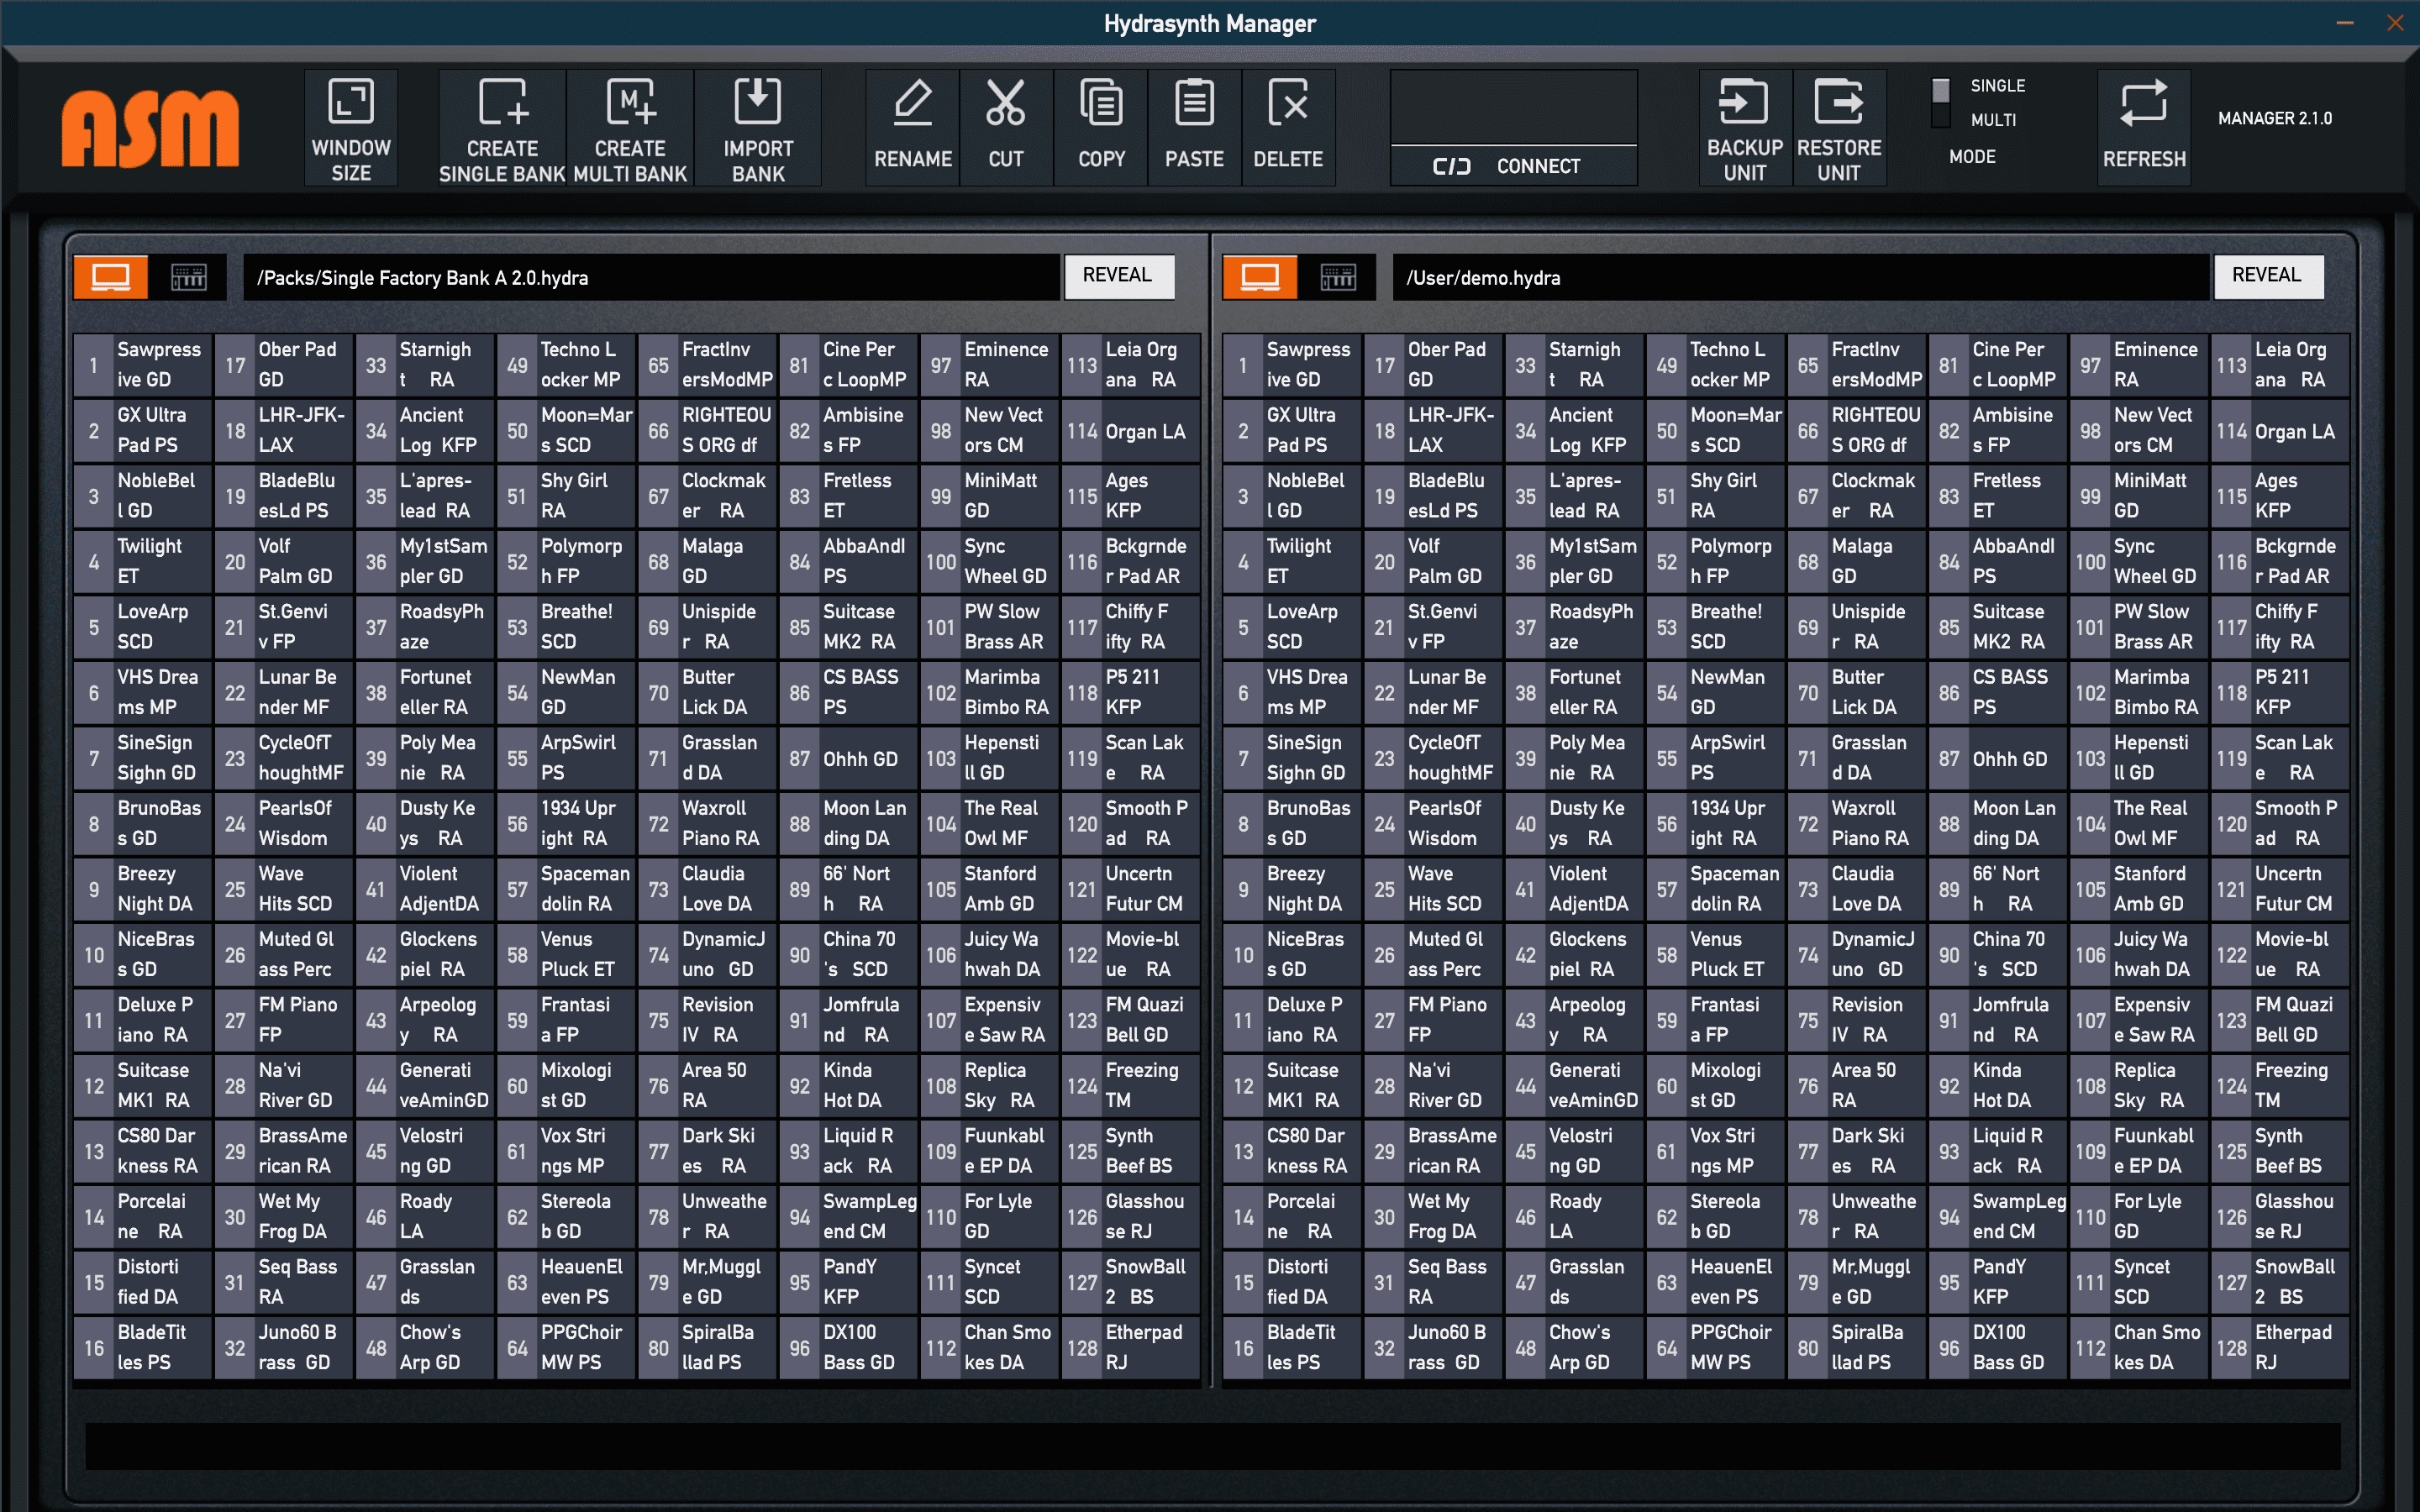Select patch 20 Volf Palm GD in right bank

click(1433, 561)
